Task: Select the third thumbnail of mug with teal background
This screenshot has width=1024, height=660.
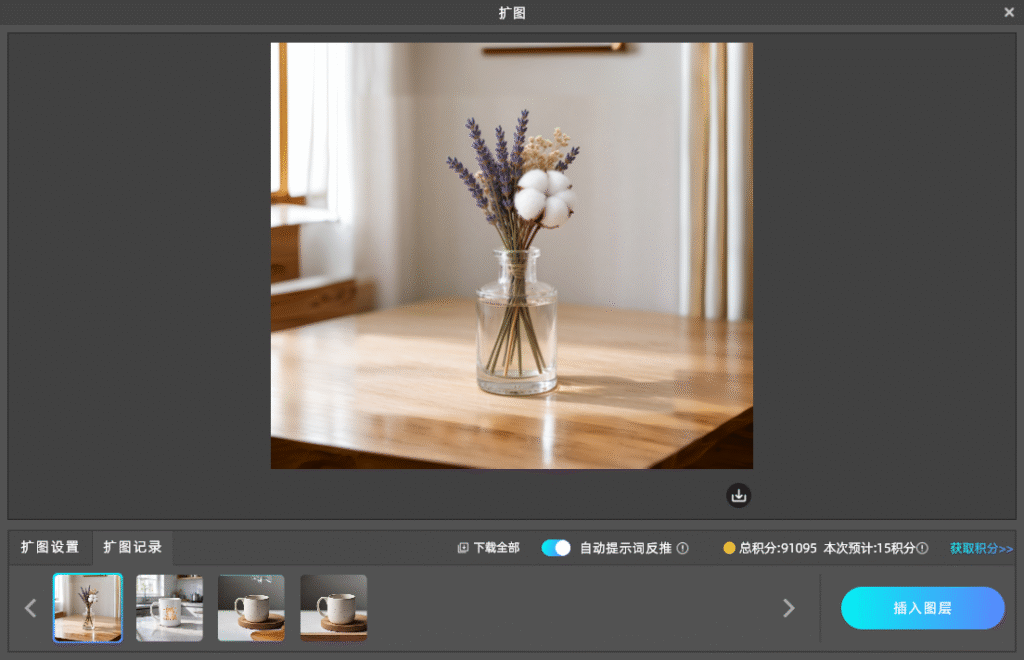Action: click(x=251, y=608)
